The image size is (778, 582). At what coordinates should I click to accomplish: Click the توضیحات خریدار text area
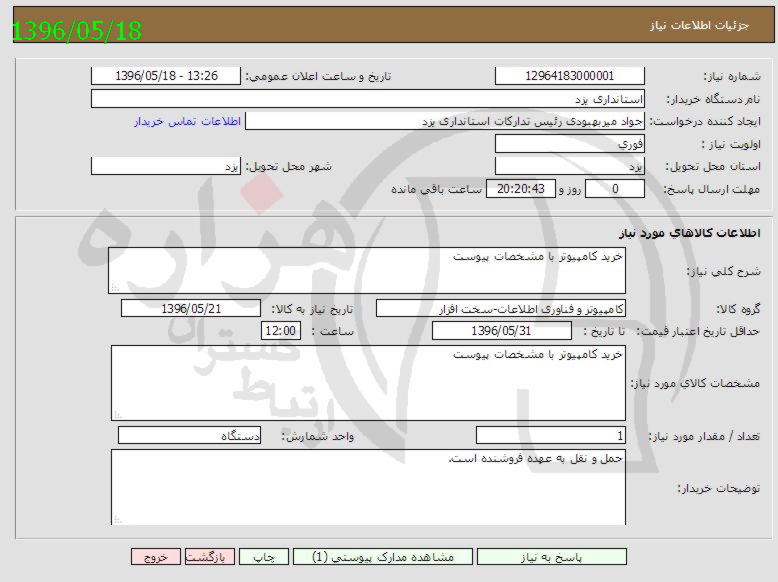(x=366, y=486)
